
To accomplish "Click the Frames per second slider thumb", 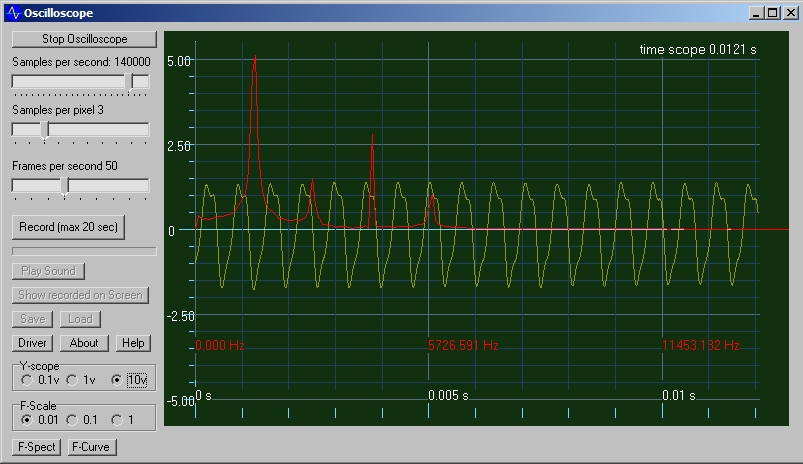I will pos(65,186).
